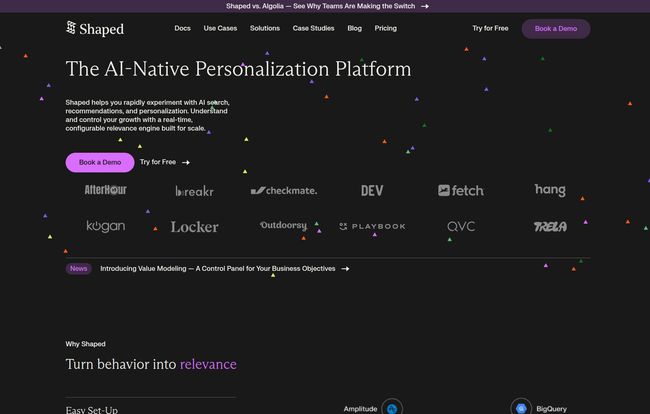Visit the Blog page
Screen dimensions: 650x414
(x=354, y=28)
